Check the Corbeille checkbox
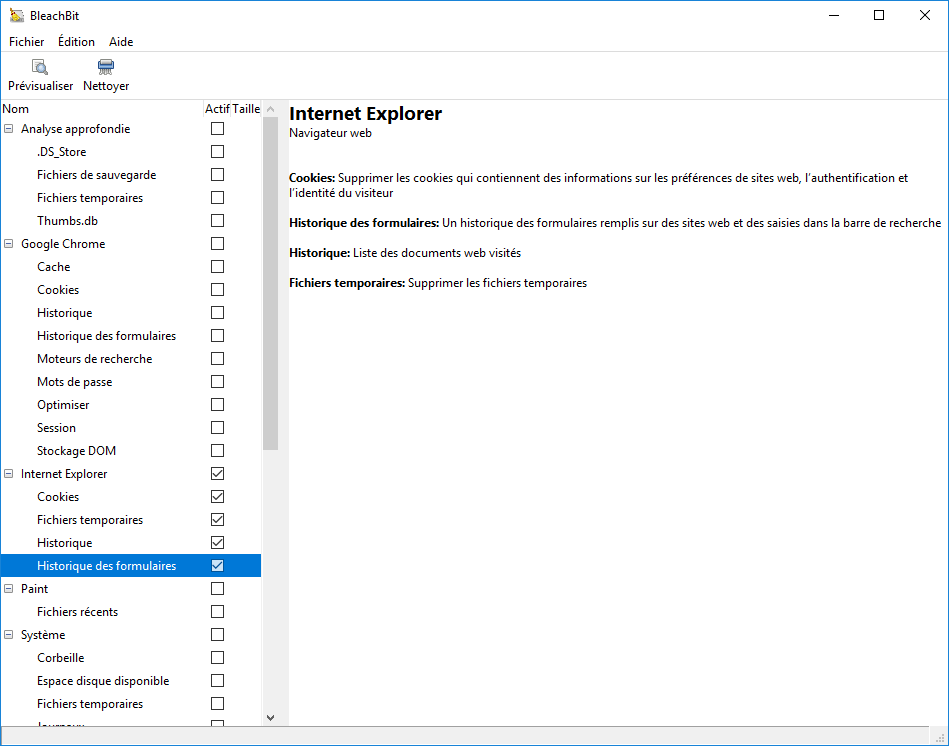Viewport: 949px width, 746px height. pyautogui.click(x=217, y=658)
